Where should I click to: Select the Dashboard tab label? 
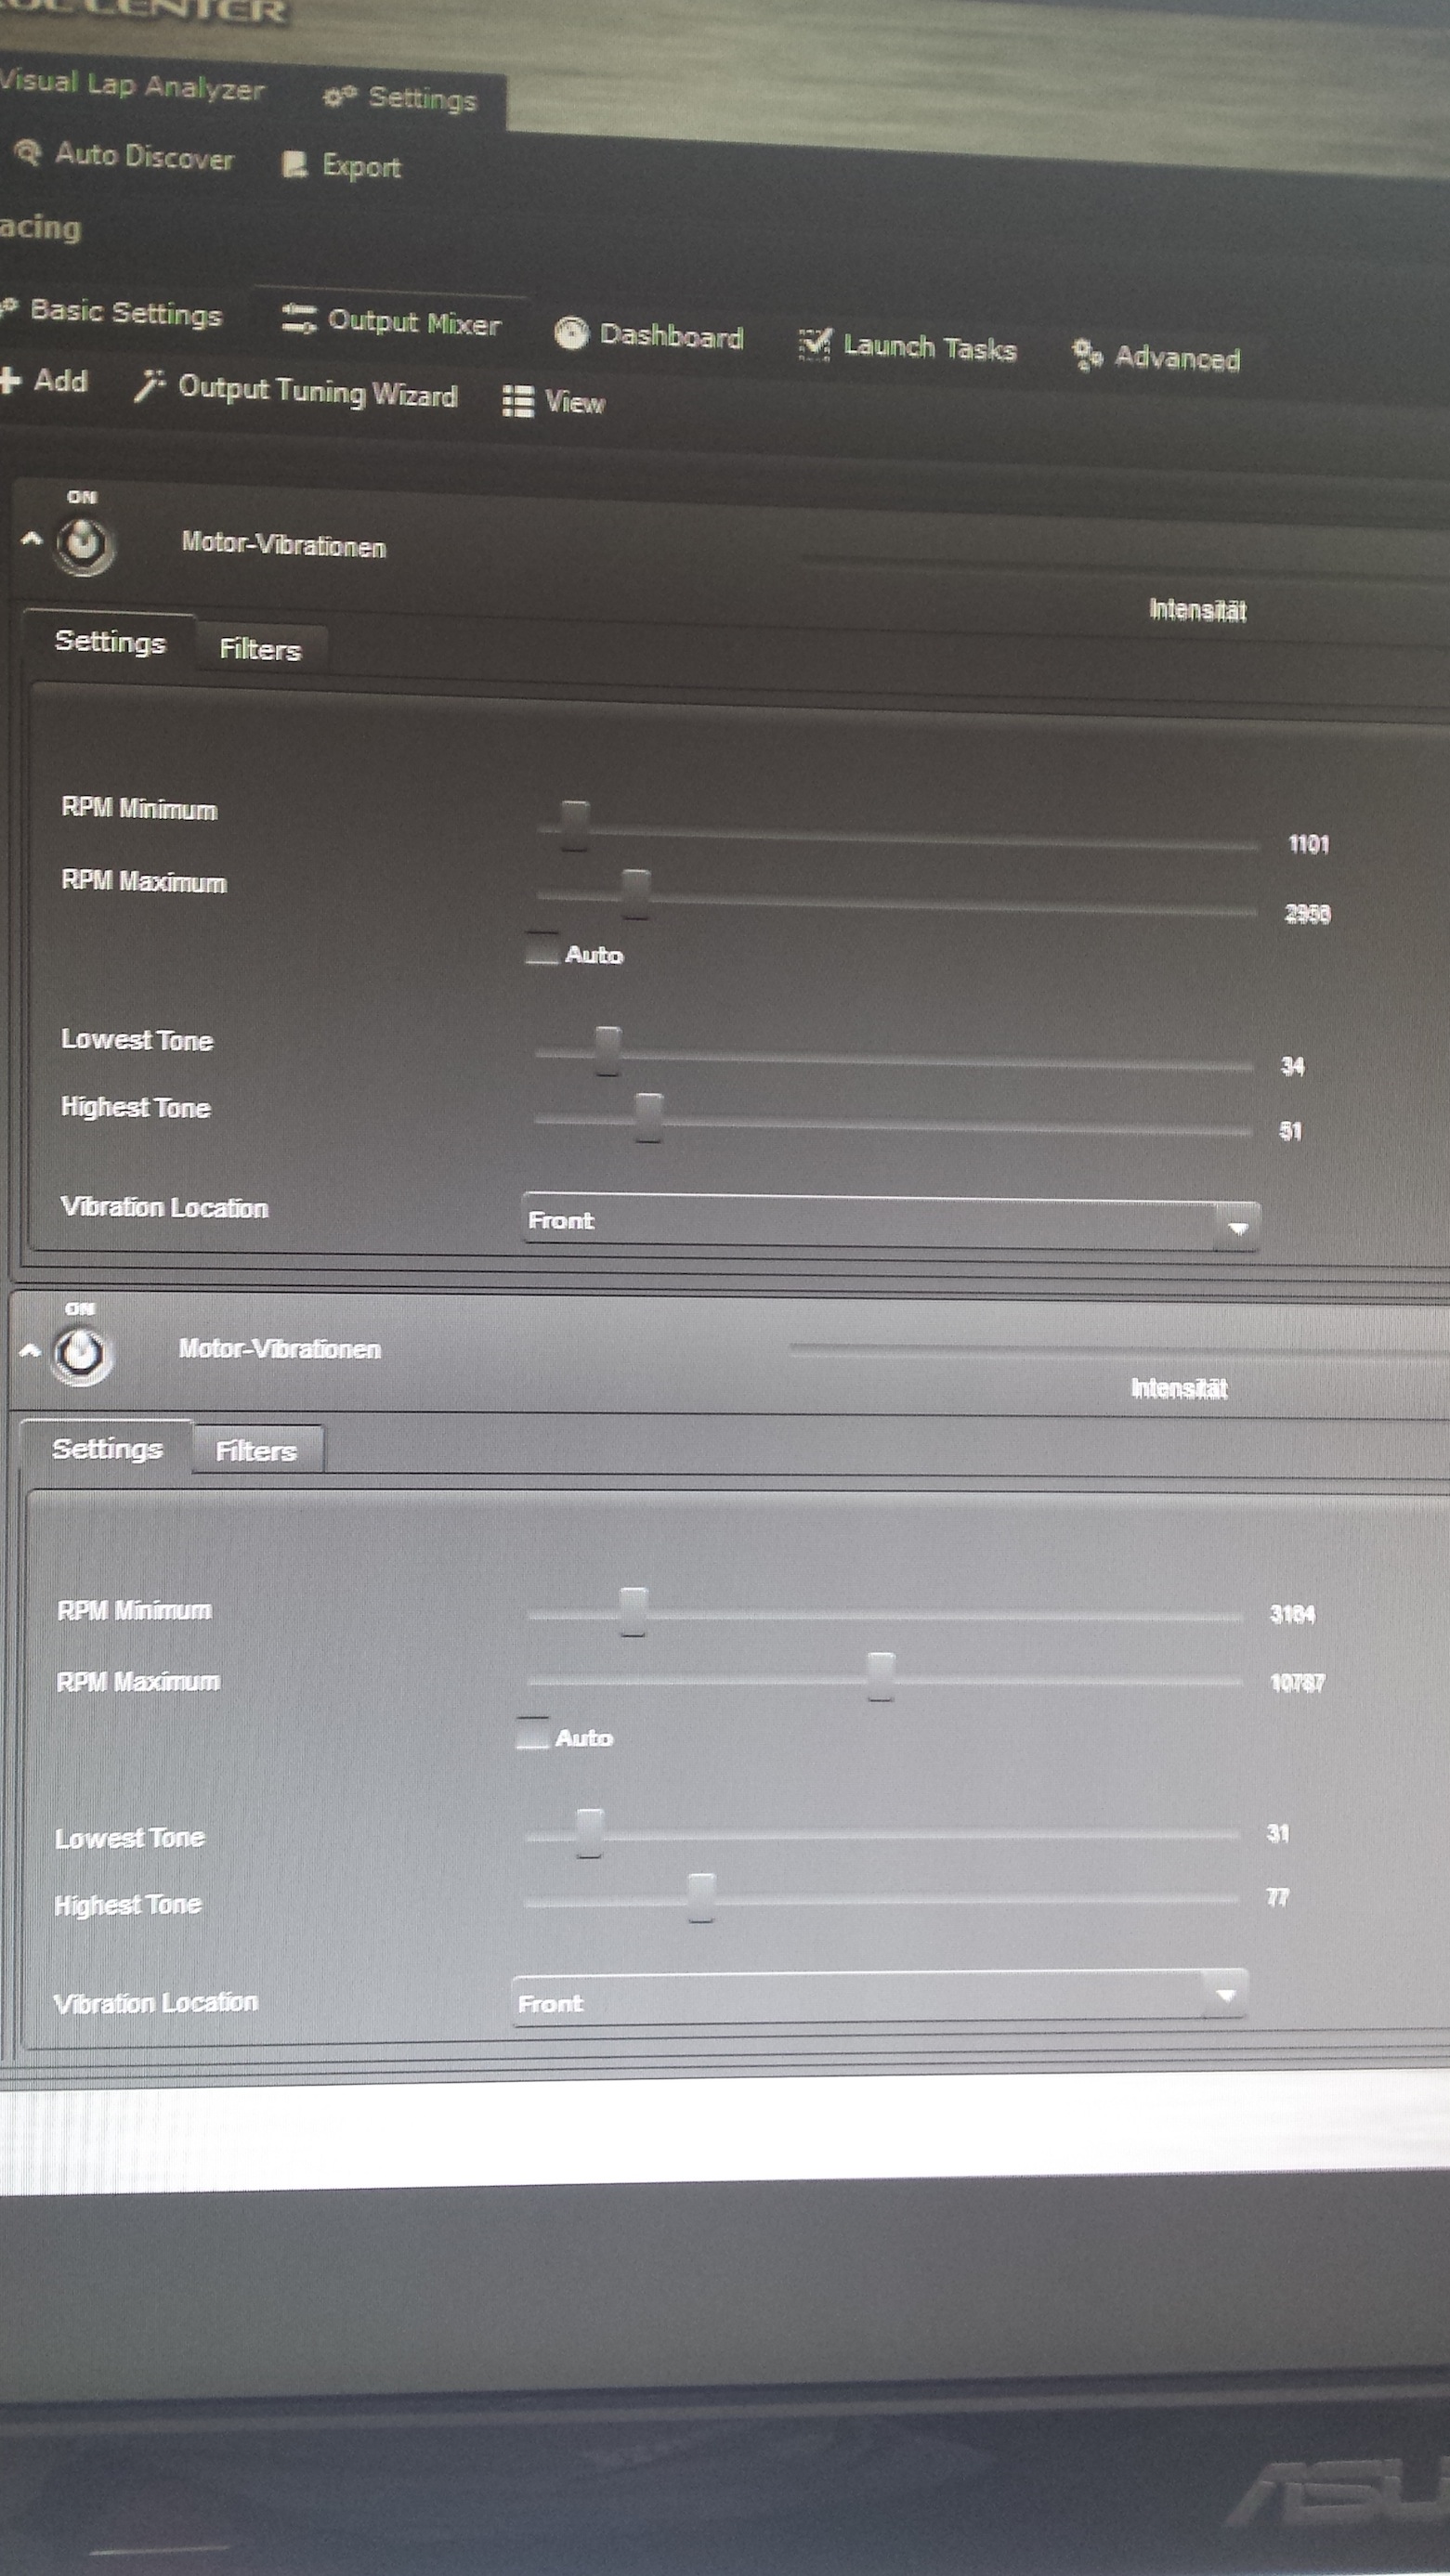pos(671,336)
